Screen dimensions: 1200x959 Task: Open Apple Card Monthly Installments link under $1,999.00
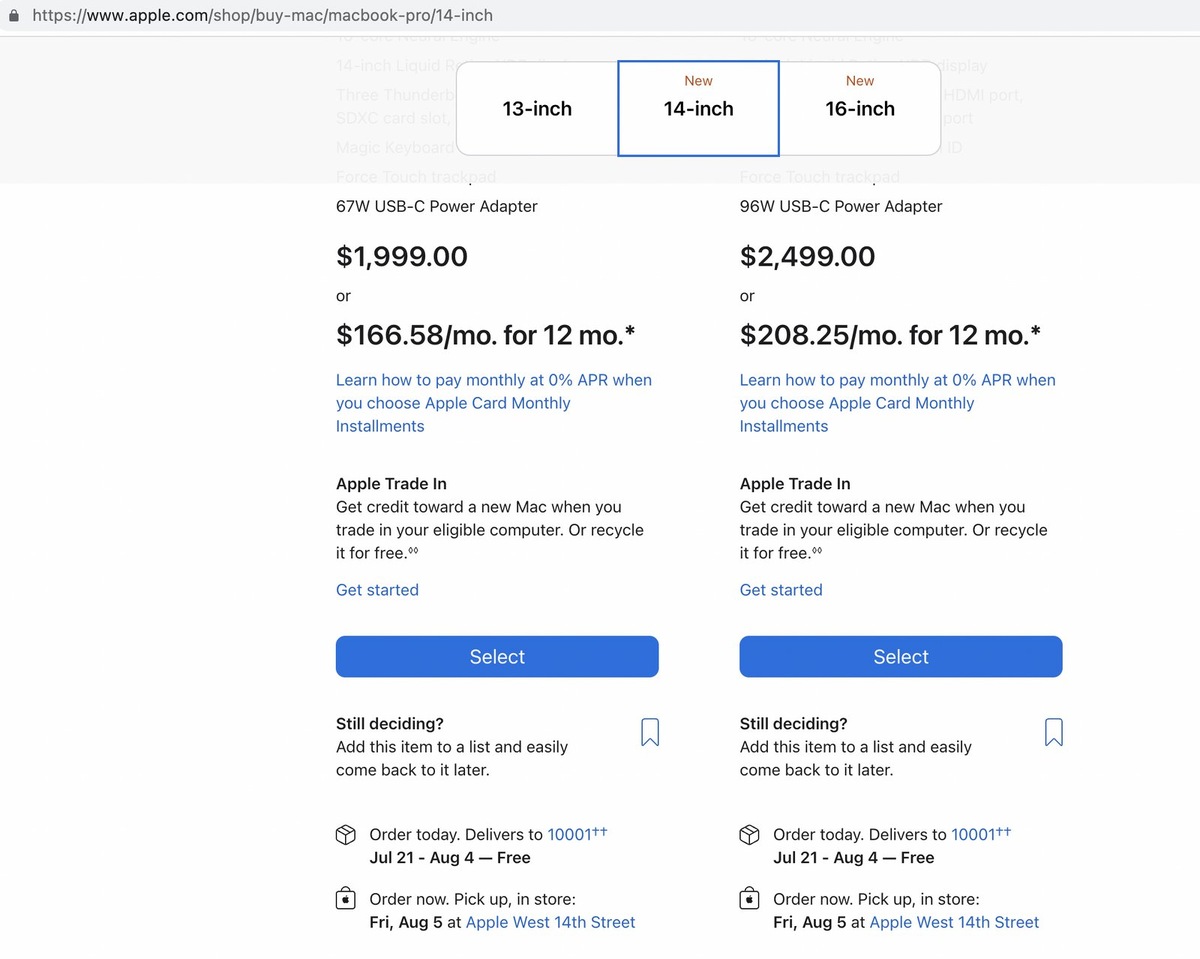click(494, 403)
